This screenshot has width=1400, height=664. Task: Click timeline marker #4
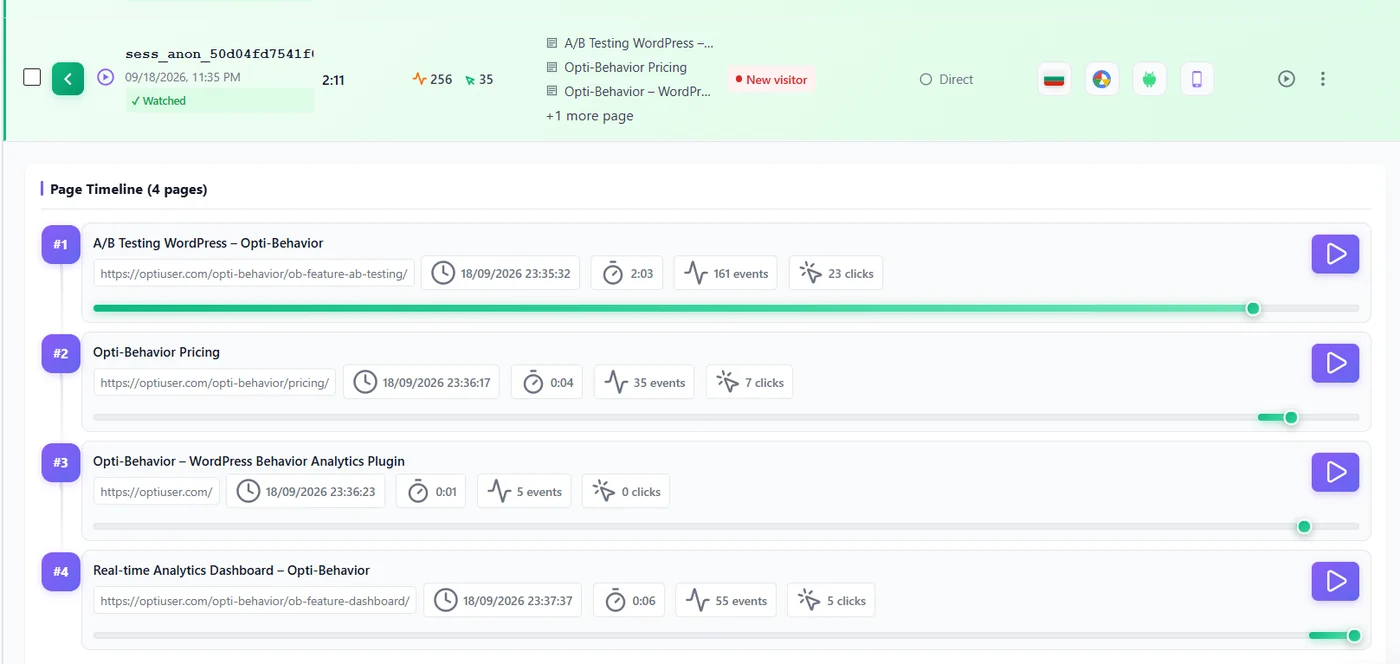[61, 571]
